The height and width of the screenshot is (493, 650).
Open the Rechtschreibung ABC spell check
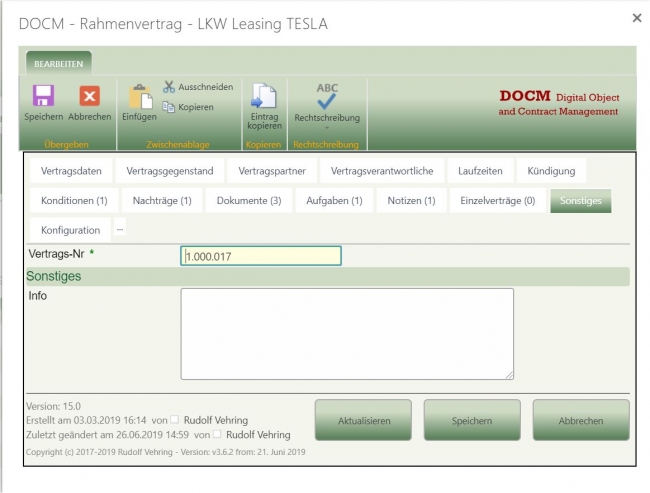pyautogui.click(x=327, y=96)
